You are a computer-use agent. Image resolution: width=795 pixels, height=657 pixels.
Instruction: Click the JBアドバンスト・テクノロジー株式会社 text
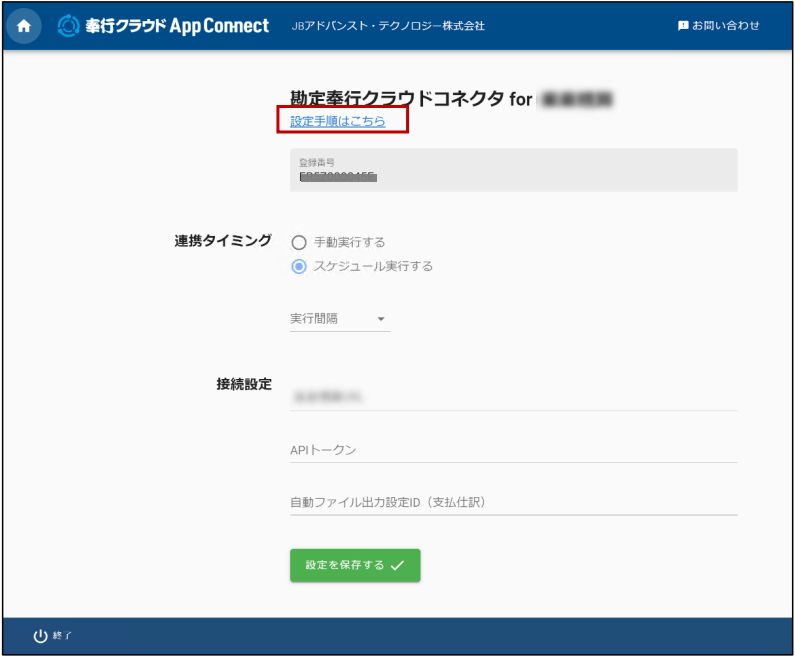(x=388, y=26)
